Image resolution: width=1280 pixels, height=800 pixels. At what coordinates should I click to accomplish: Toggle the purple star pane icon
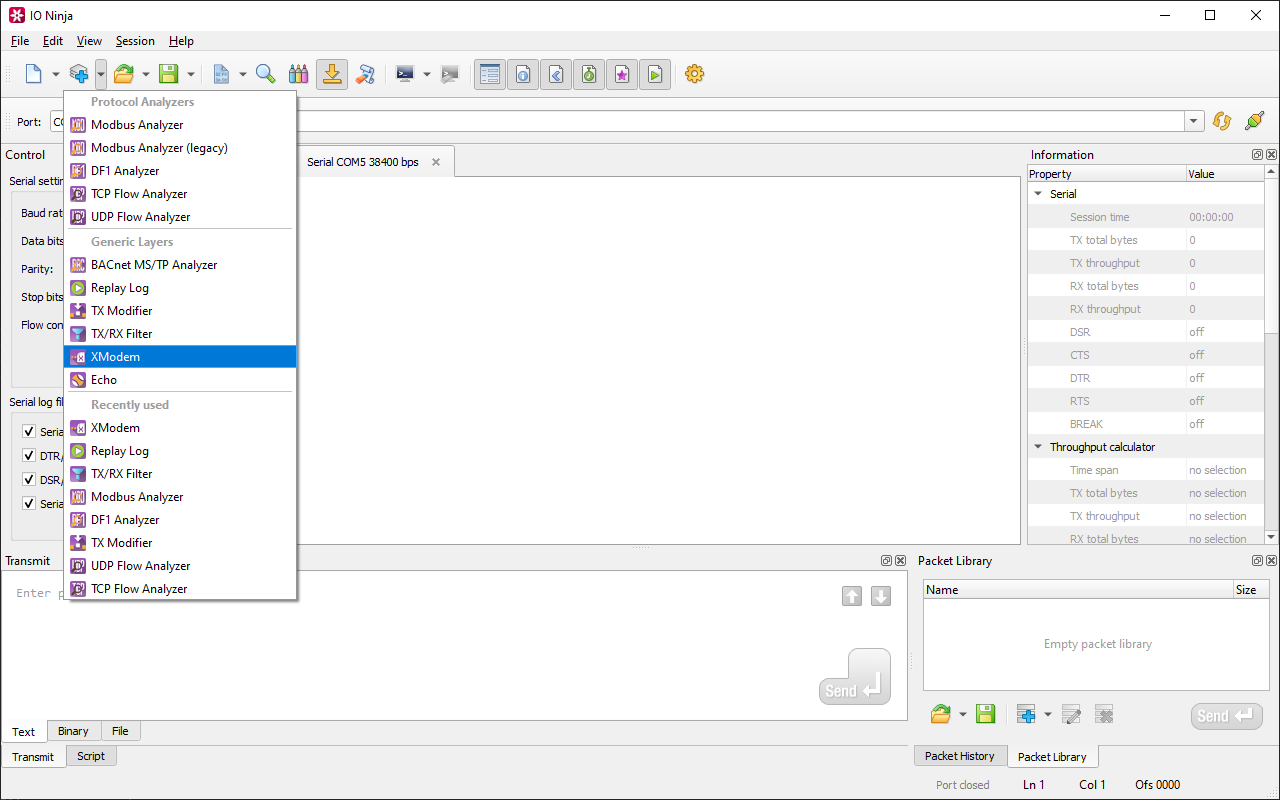[622, 74]
